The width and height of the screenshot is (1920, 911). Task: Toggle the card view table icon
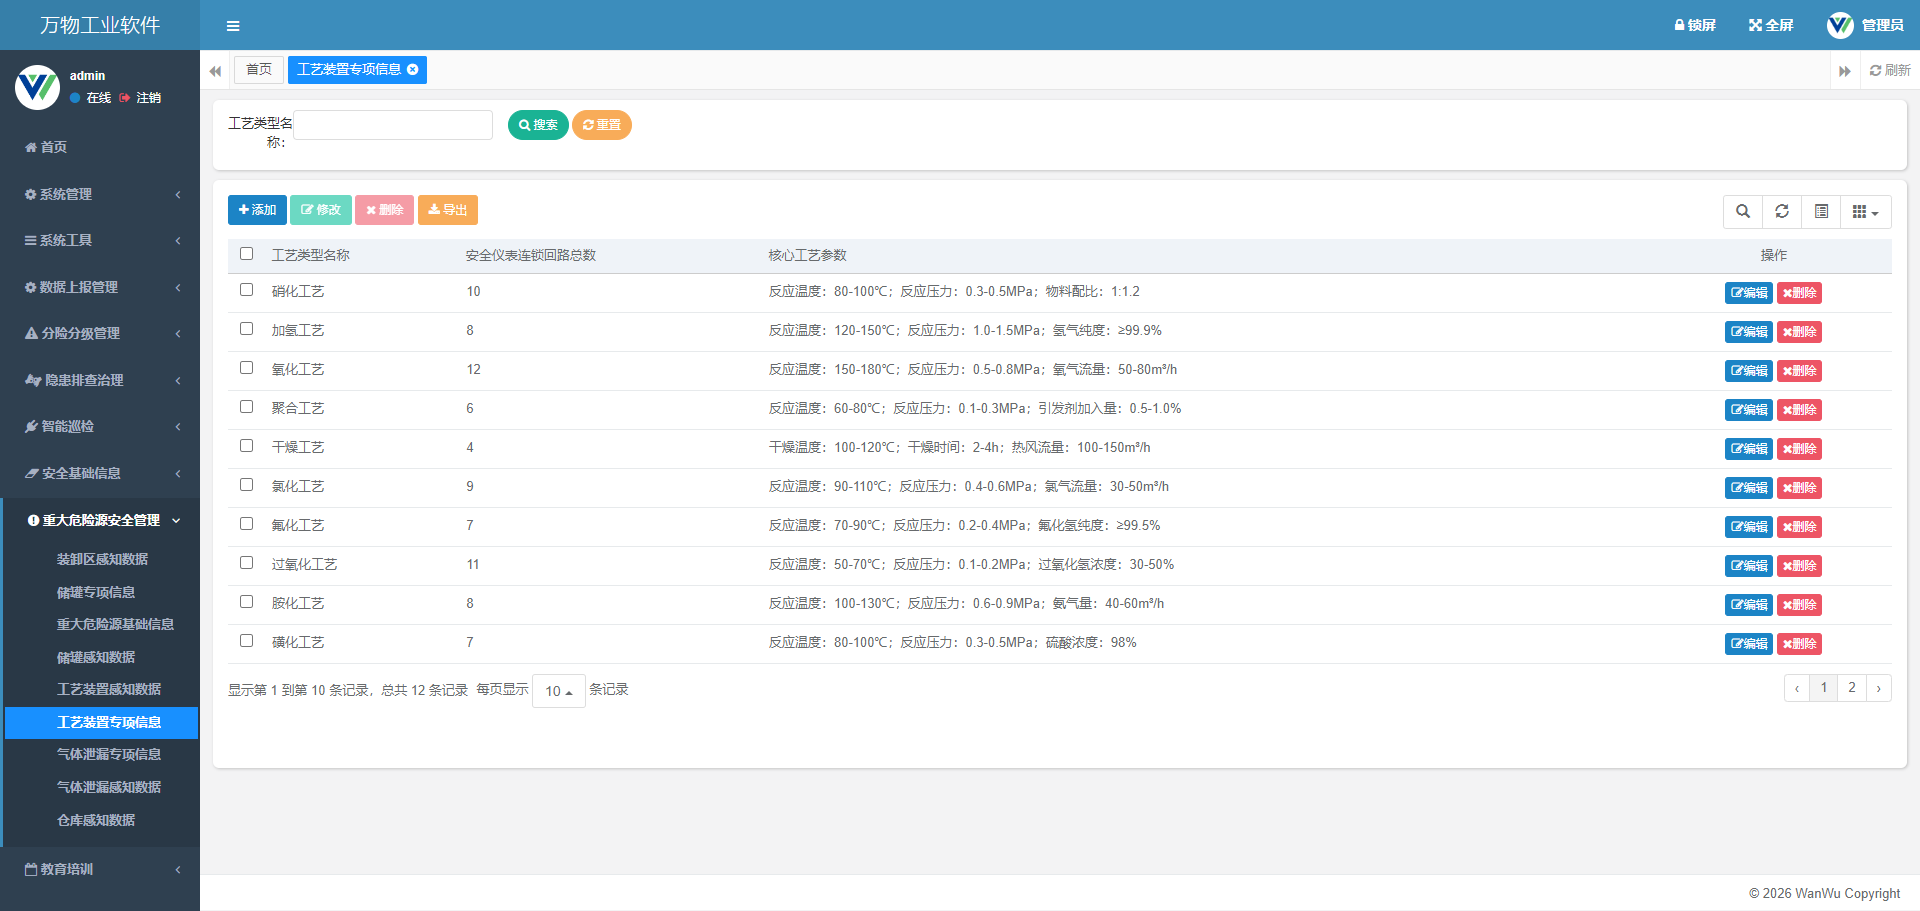(x=1821, y=211)
